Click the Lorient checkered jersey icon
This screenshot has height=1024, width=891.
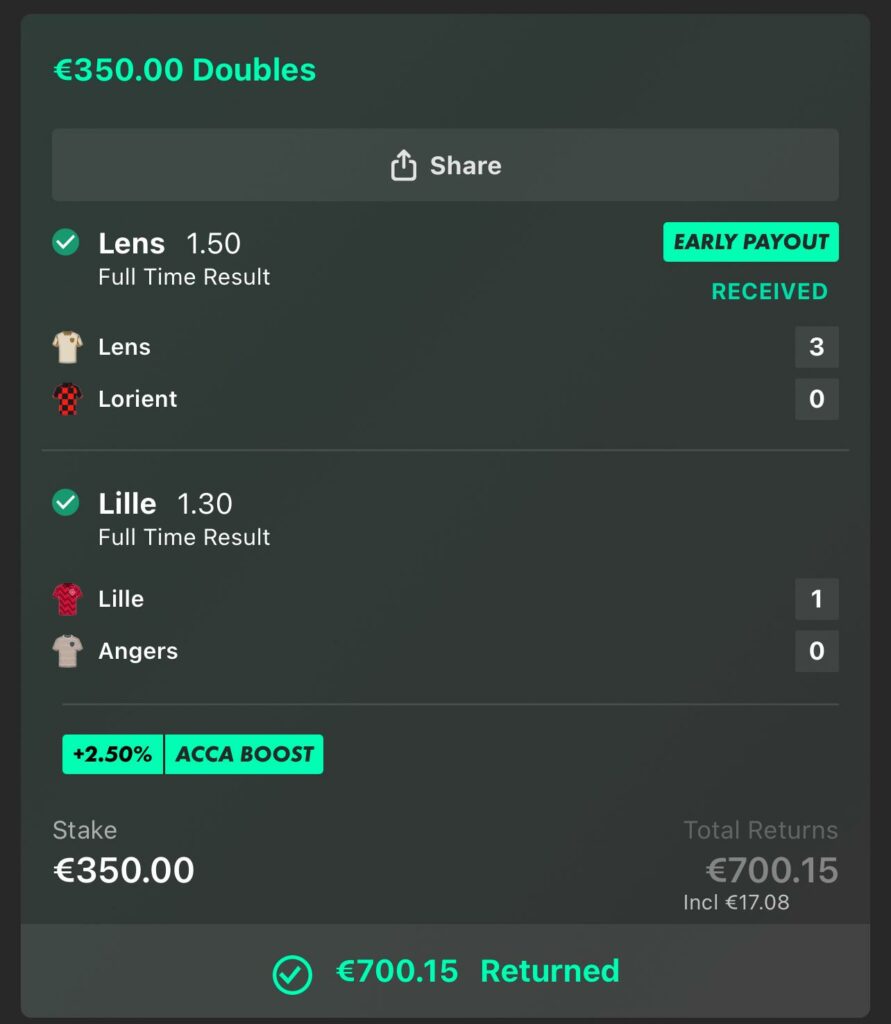click(67, 399)
